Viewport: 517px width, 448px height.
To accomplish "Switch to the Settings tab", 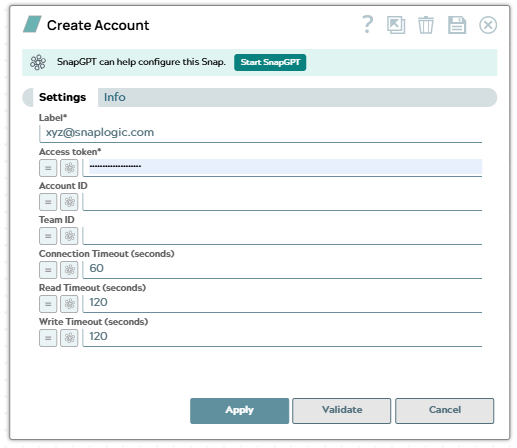I will pyautogui.click(x=62, y=97).
